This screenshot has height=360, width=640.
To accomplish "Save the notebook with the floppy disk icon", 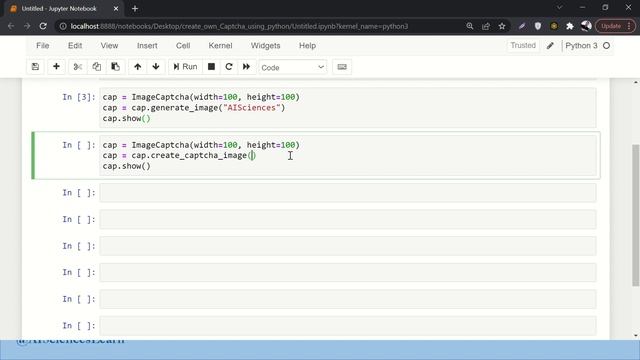I will (36, 67).
